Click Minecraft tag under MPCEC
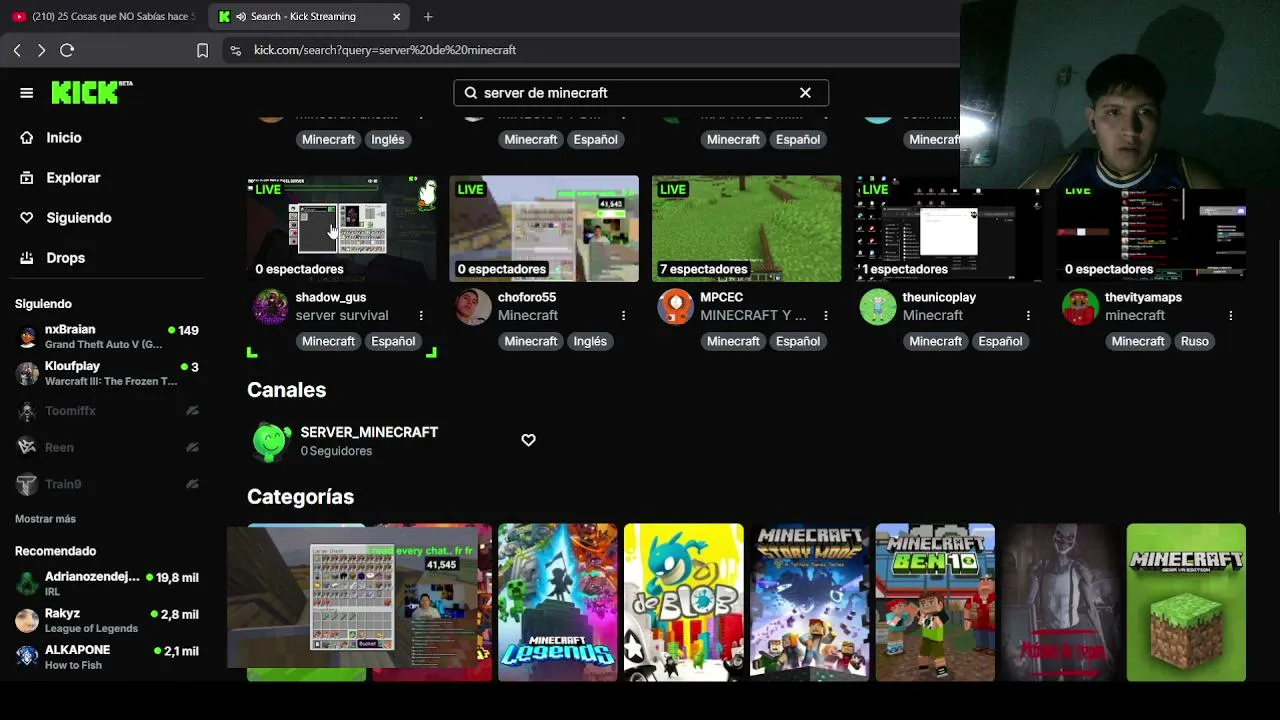1280x720 pixels. (733, 341)
